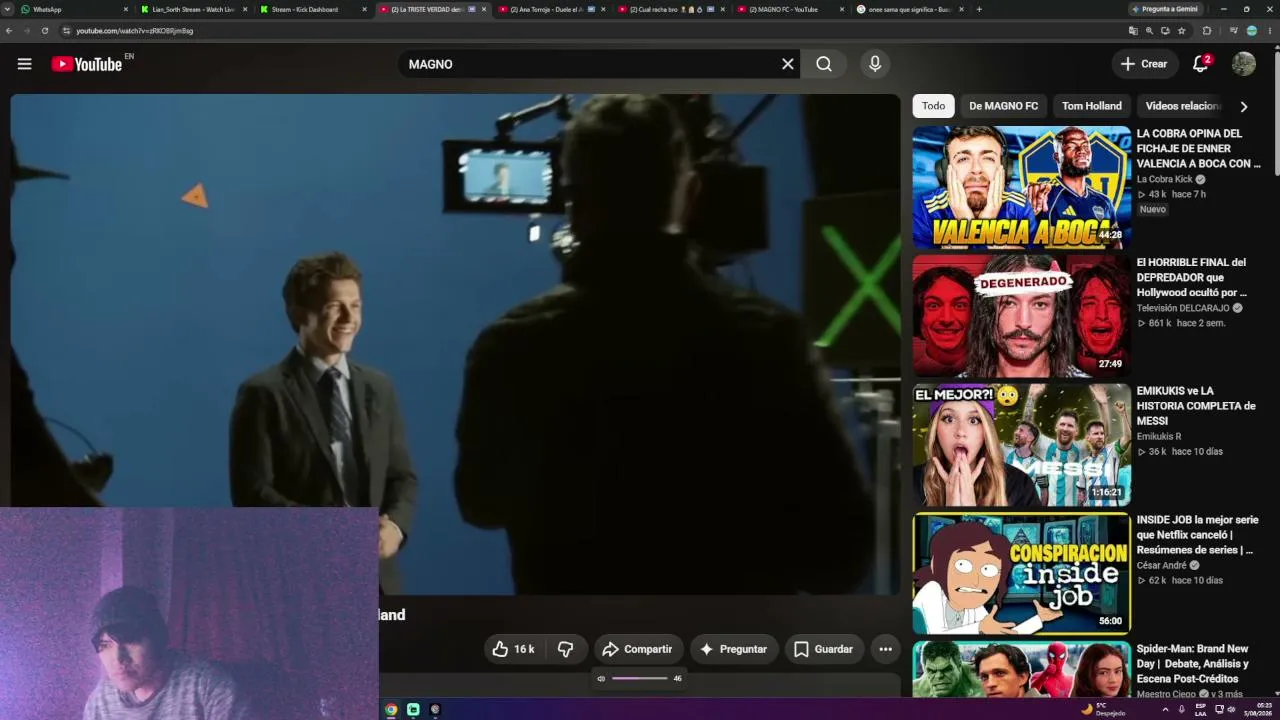Go to the YouTube home logo
The image size is (1280, 720).
(x=87, y=64)
